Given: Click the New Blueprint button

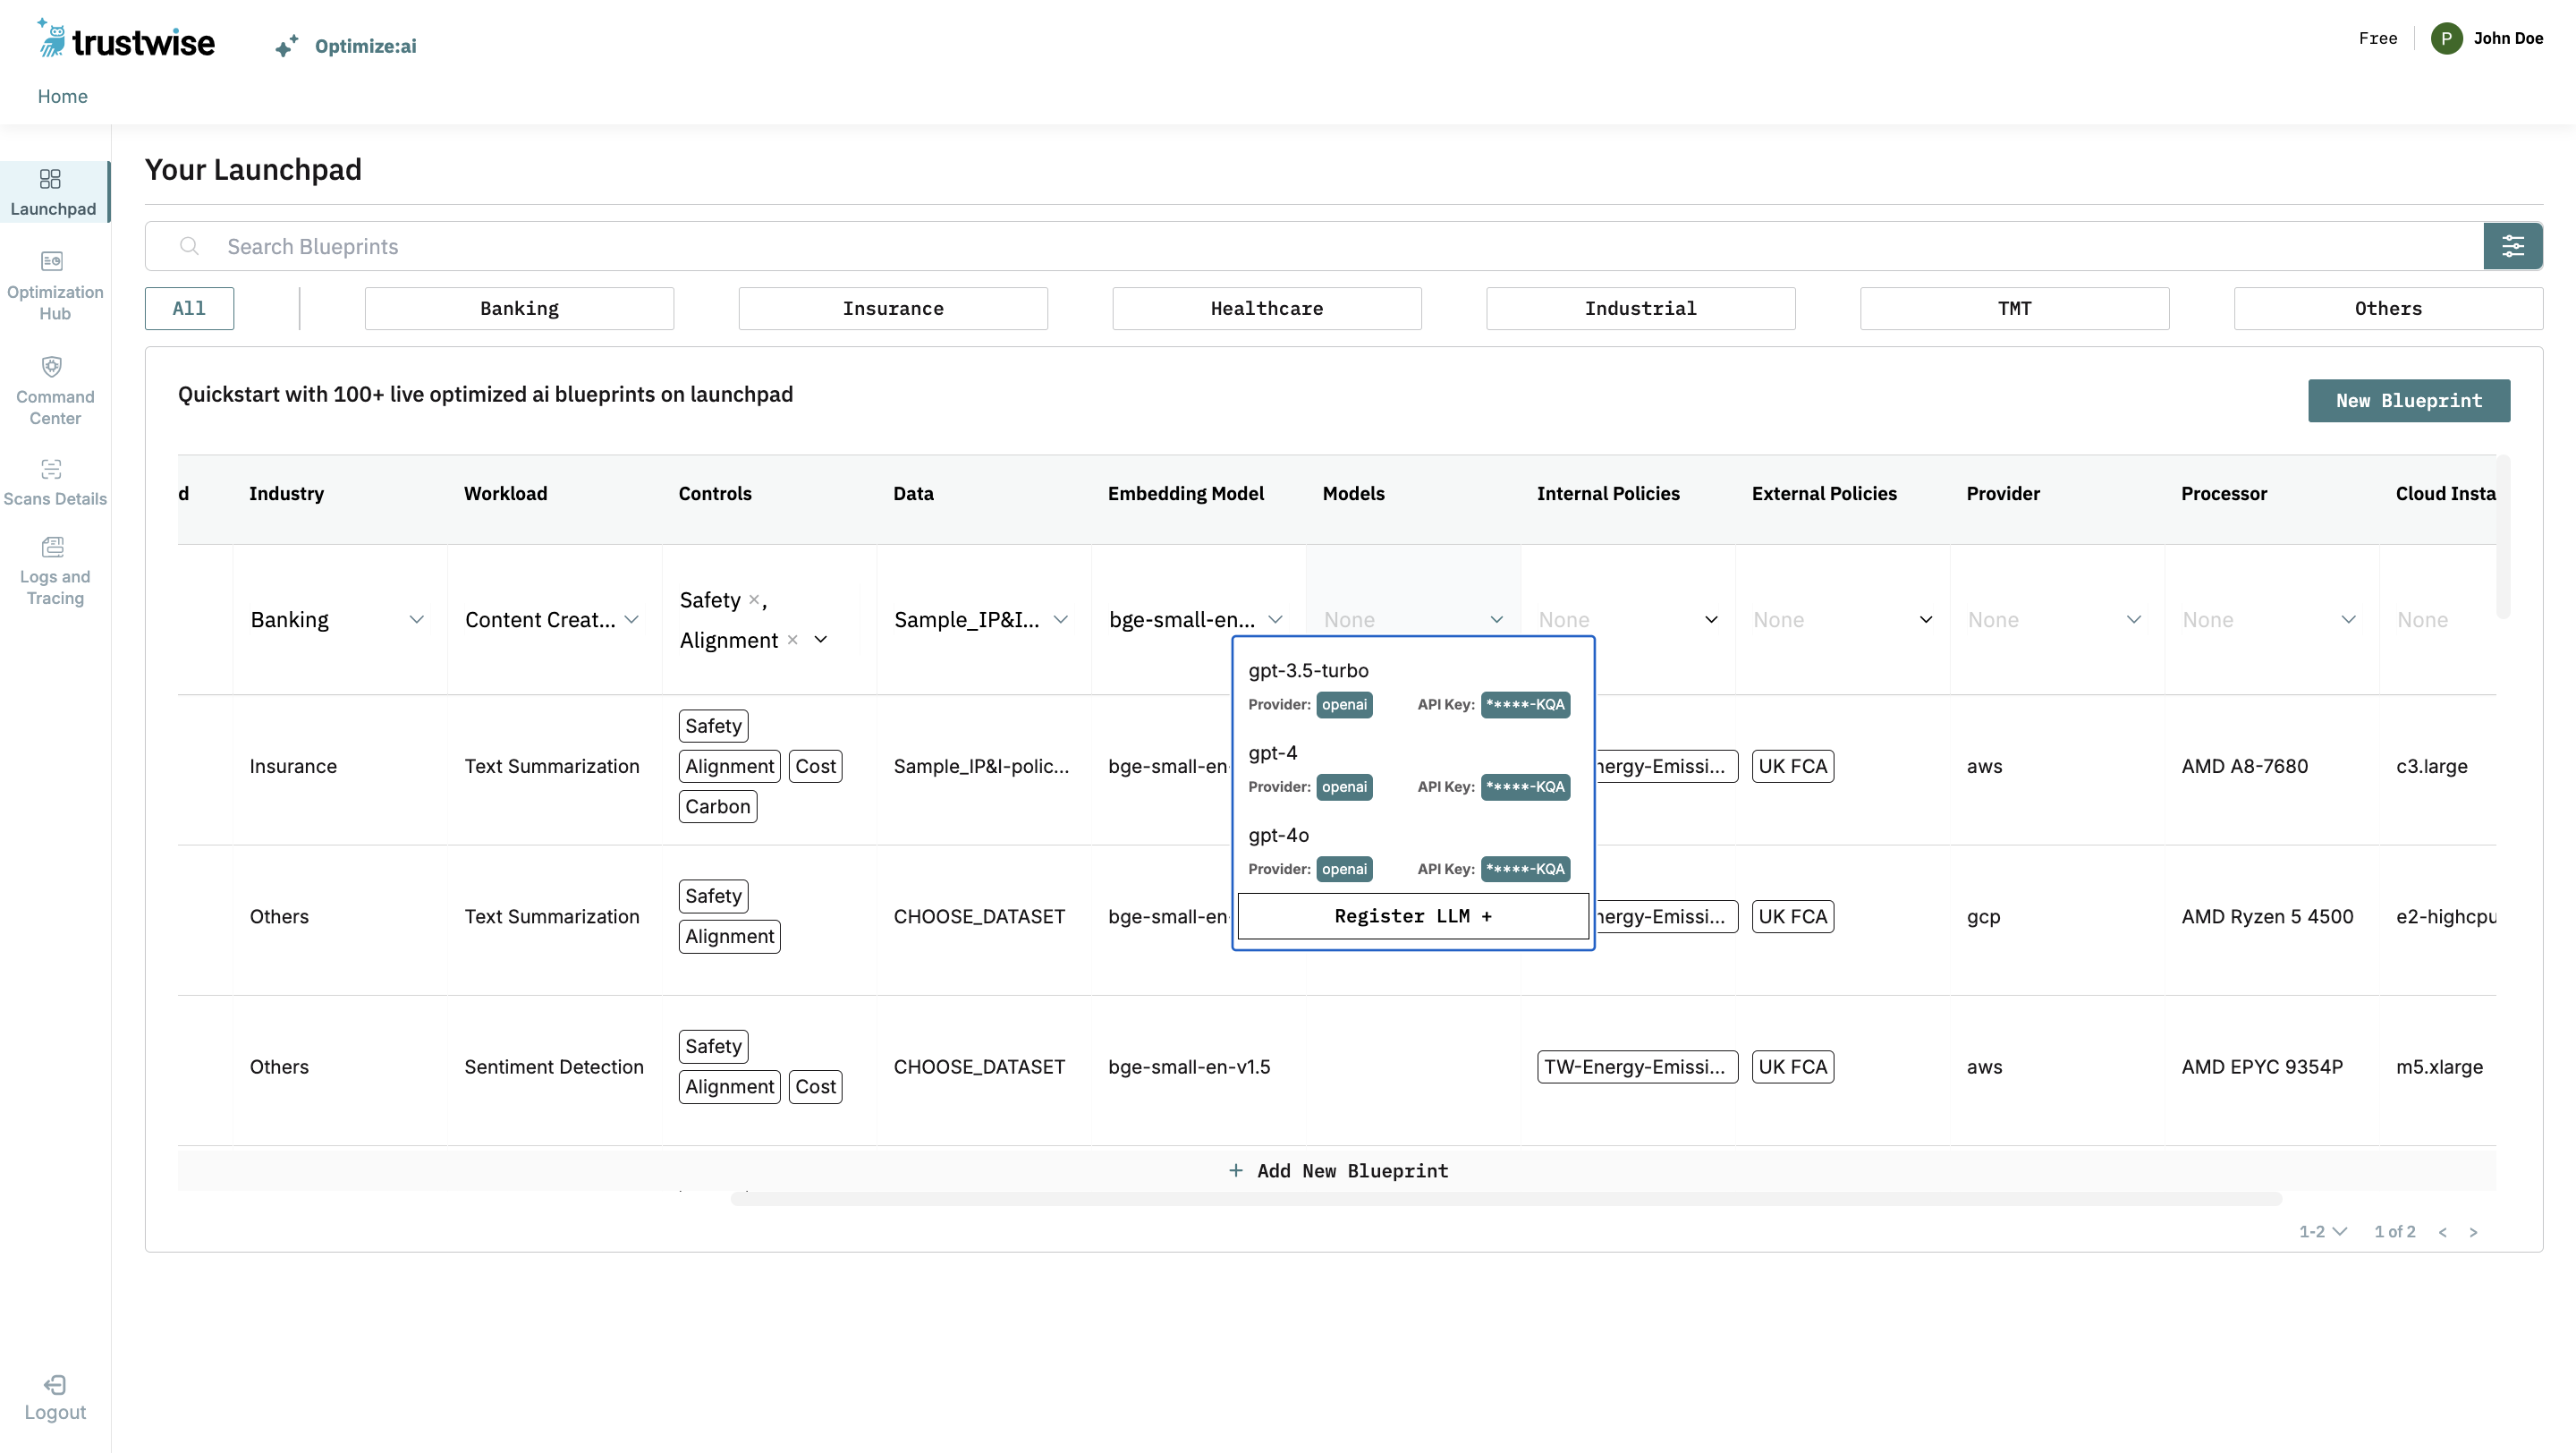Looking at the screenshot, I should [x=2408, y=400].
